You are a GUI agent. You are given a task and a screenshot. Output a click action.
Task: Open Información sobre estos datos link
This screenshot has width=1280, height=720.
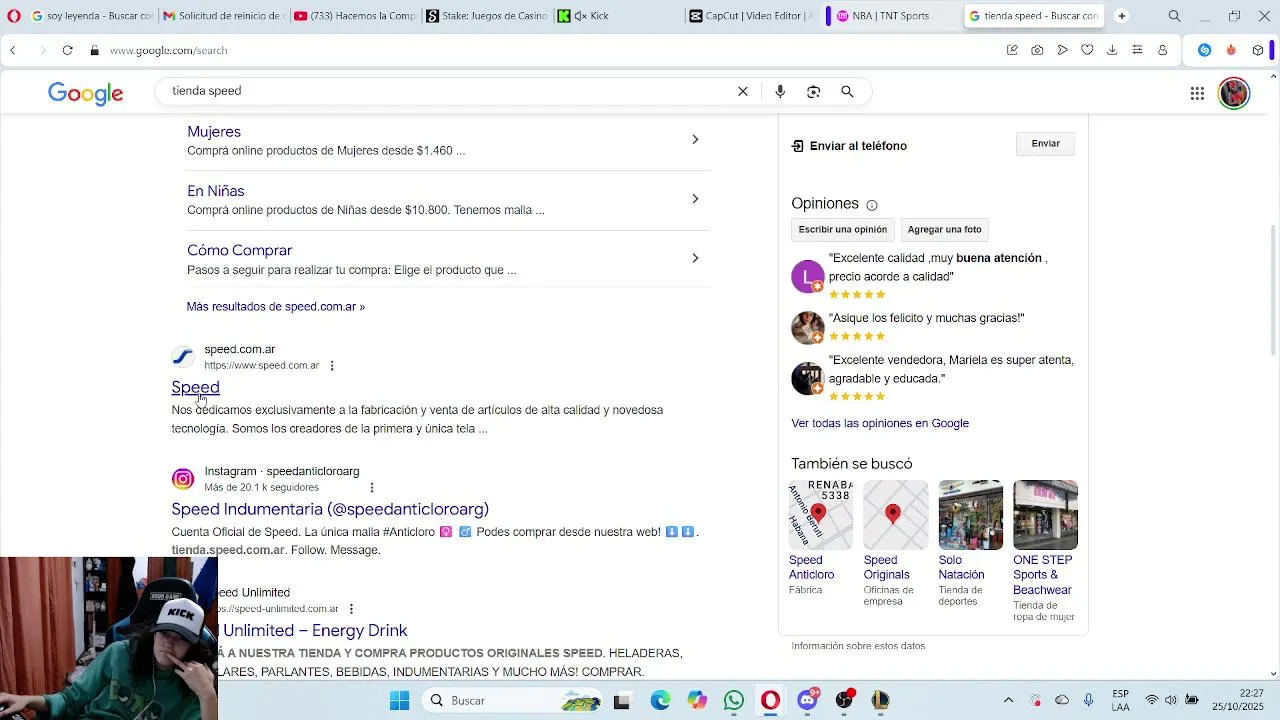click(858, 647)
